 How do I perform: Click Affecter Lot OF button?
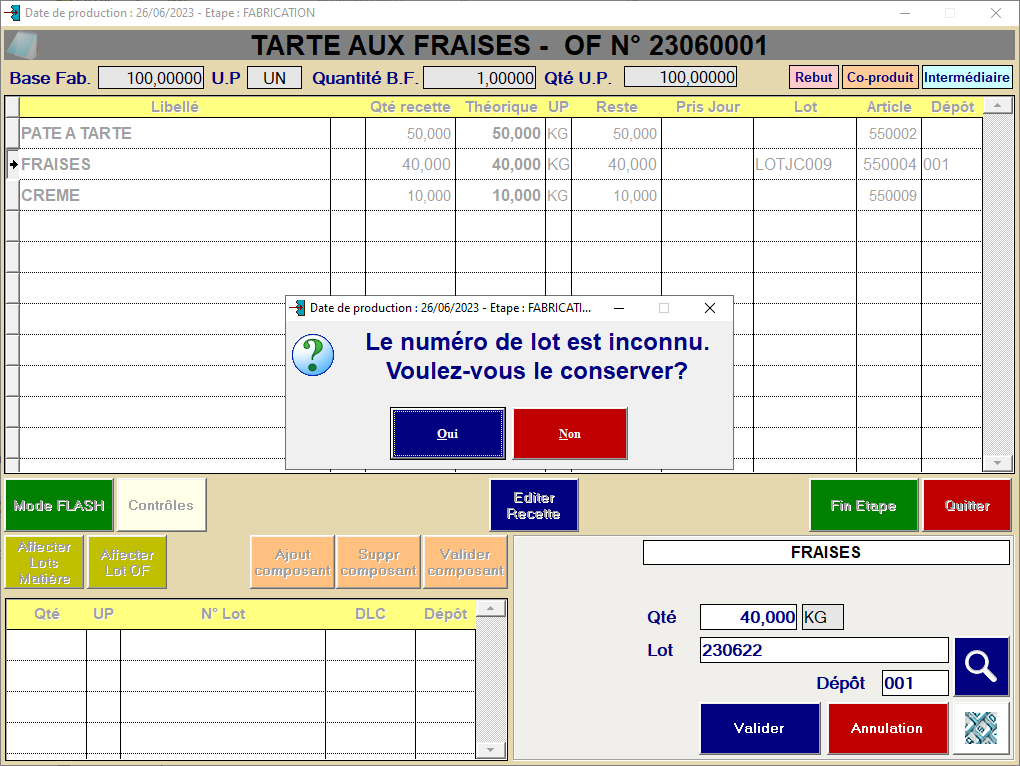(x=127, y=562)
